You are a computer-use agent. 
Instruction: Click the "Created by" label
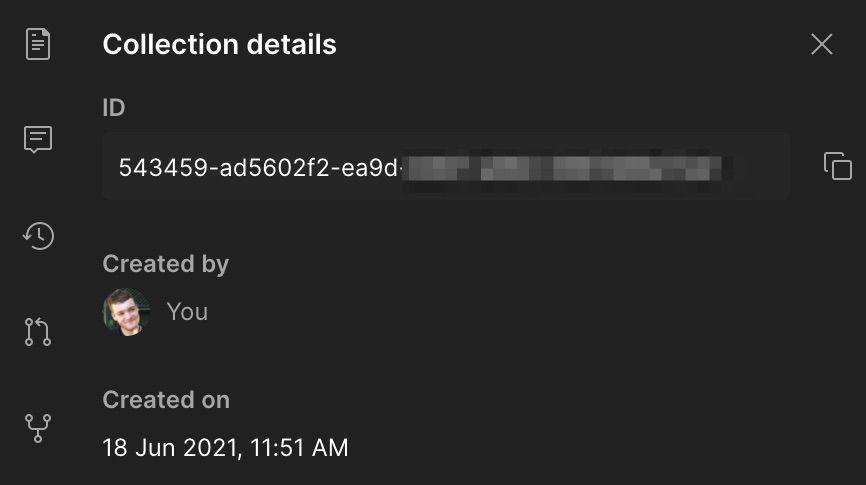[165, 264]
